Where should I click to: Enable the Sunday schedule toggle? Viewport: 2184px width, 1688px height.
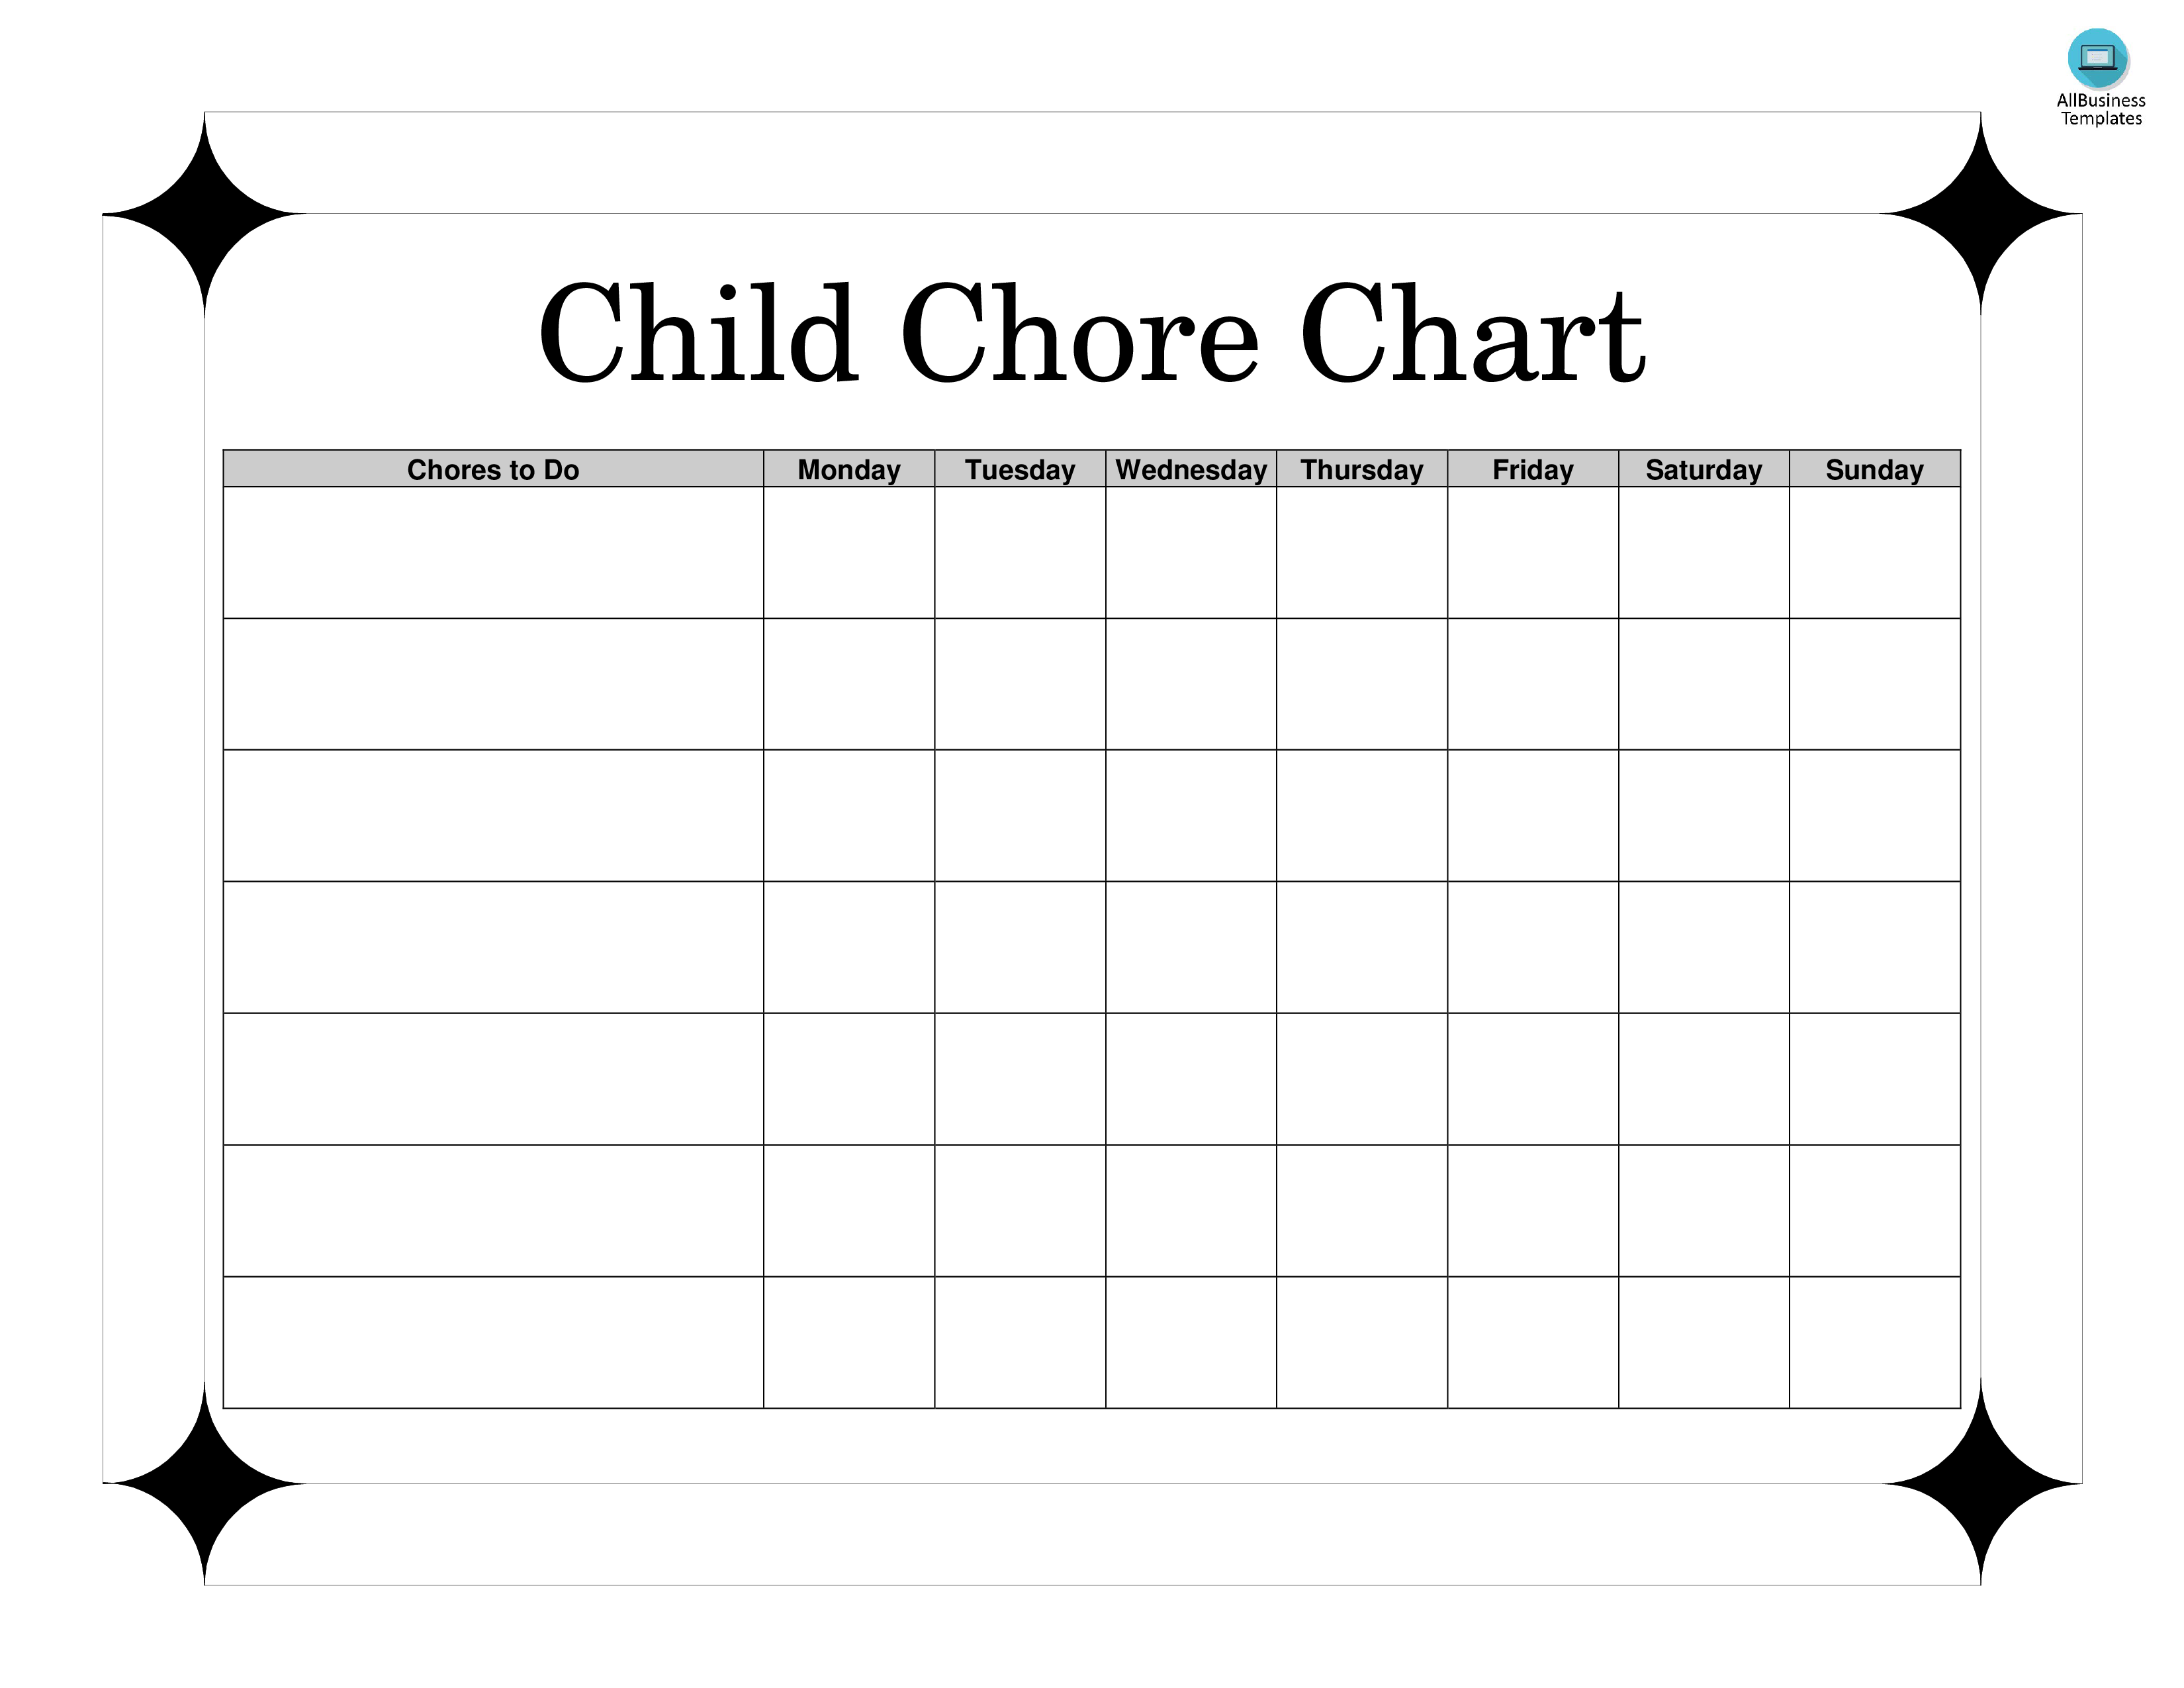click(x=1874, y=468)
